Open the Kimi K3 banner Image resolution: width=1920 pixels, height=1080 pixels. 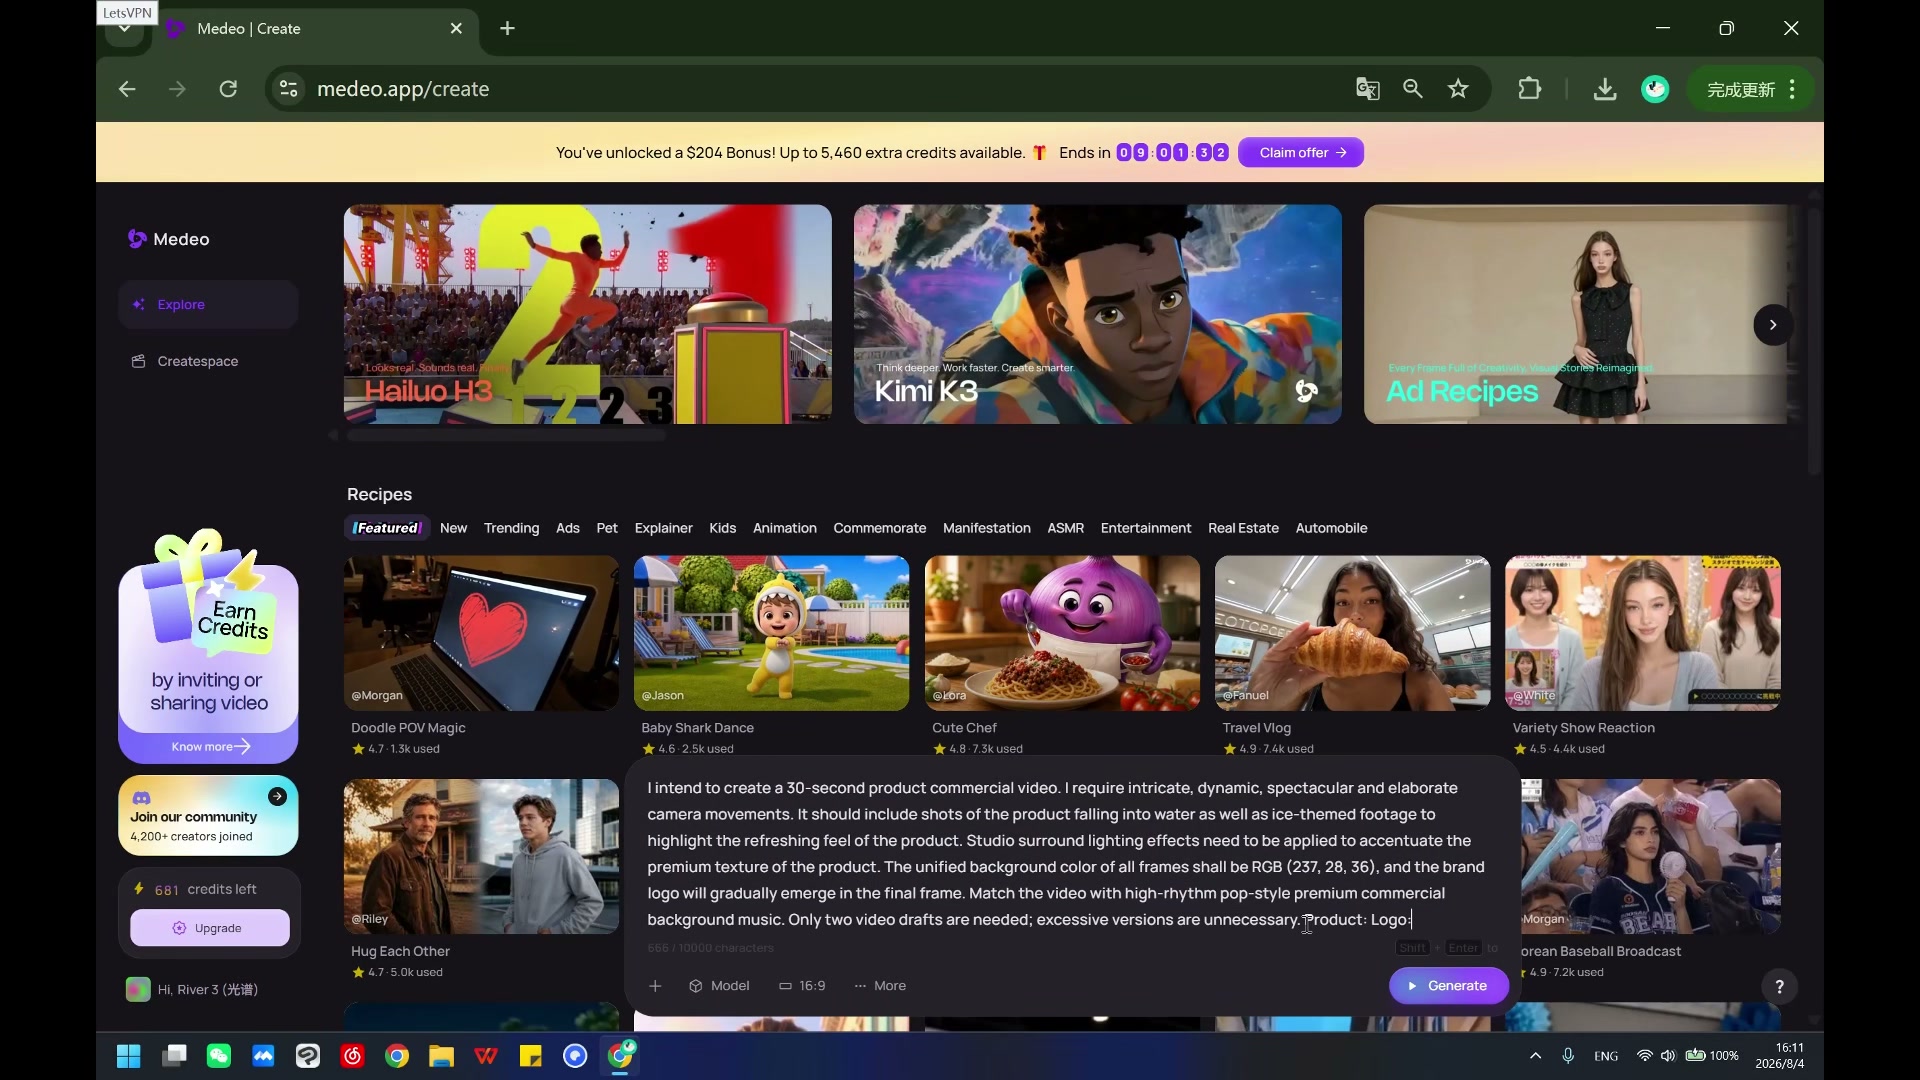[x=1097, y=314]
